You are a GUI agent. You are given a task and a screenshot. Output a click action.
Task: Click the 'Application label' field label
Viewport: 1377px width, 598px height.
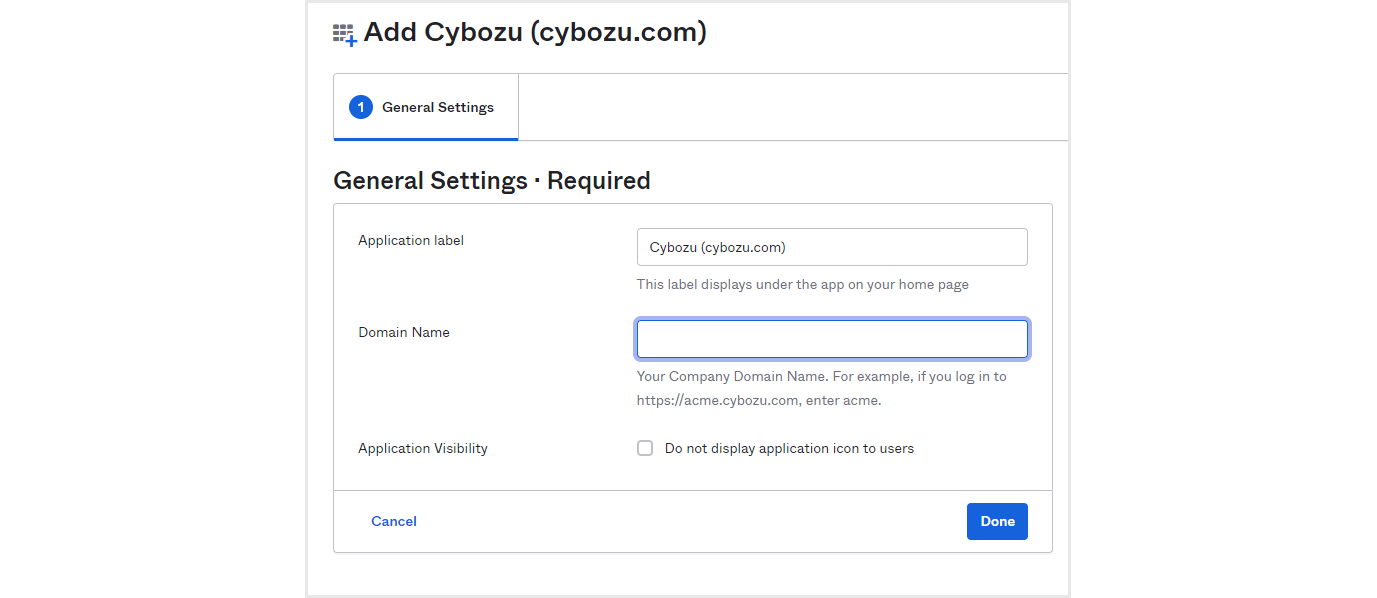(x=411, y=240)
